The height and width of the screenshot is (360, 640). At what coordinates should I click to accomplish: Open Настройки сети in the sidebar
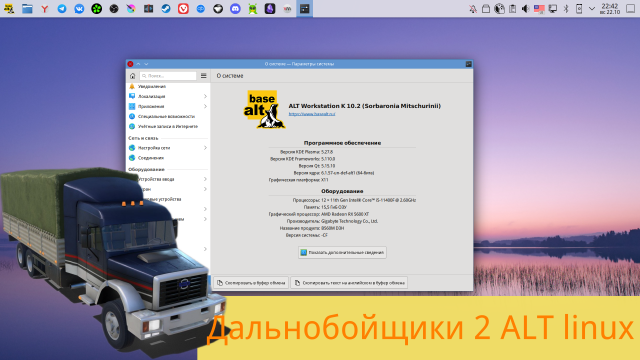[x=168, y=148]
